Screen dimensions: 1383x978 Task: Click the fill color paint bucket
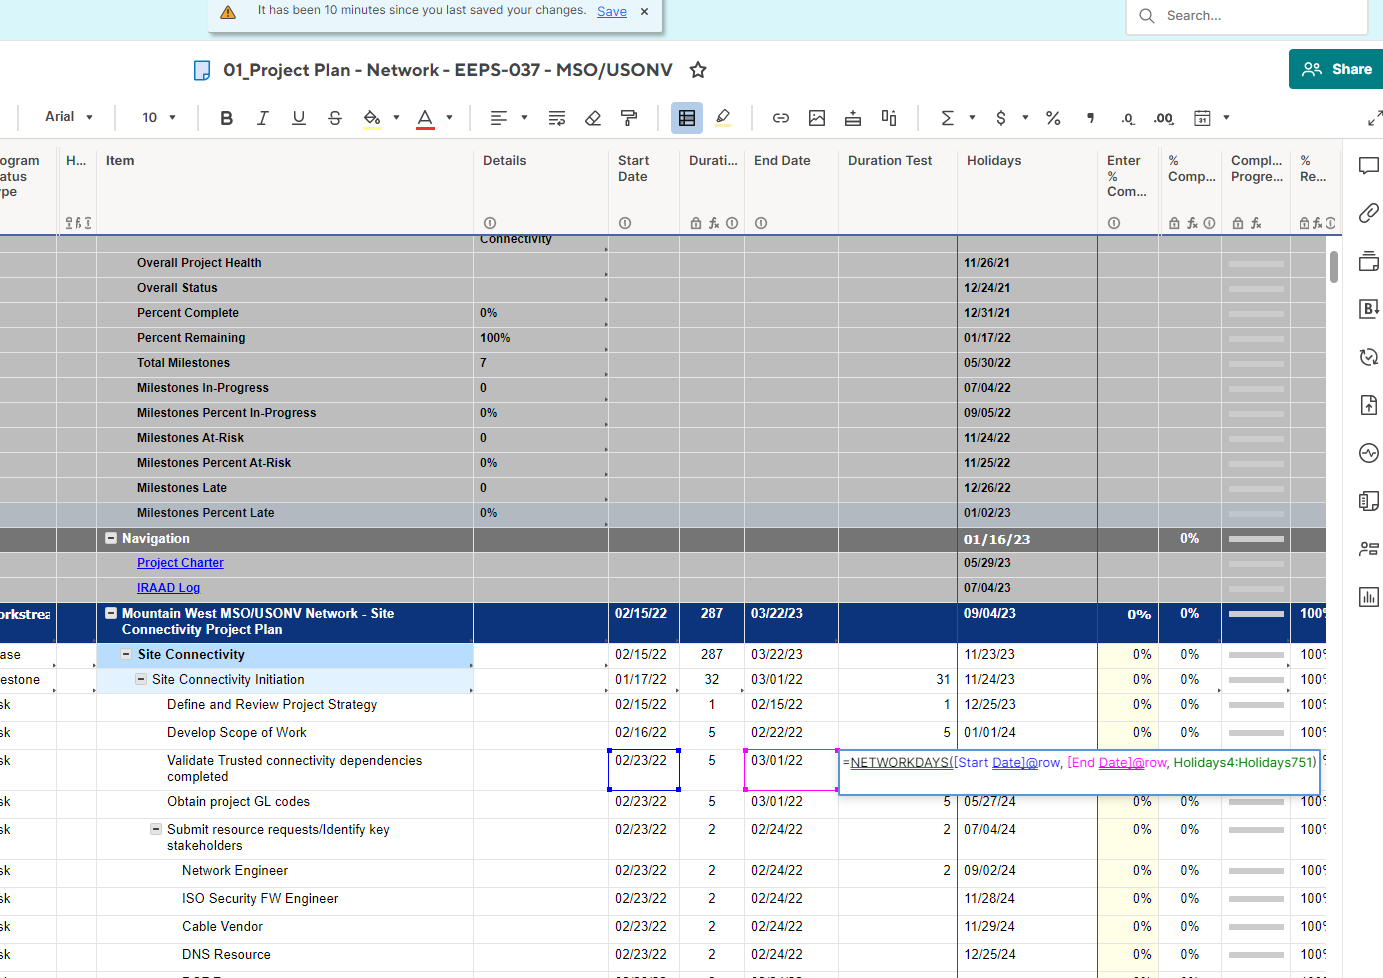click(372, 118)
